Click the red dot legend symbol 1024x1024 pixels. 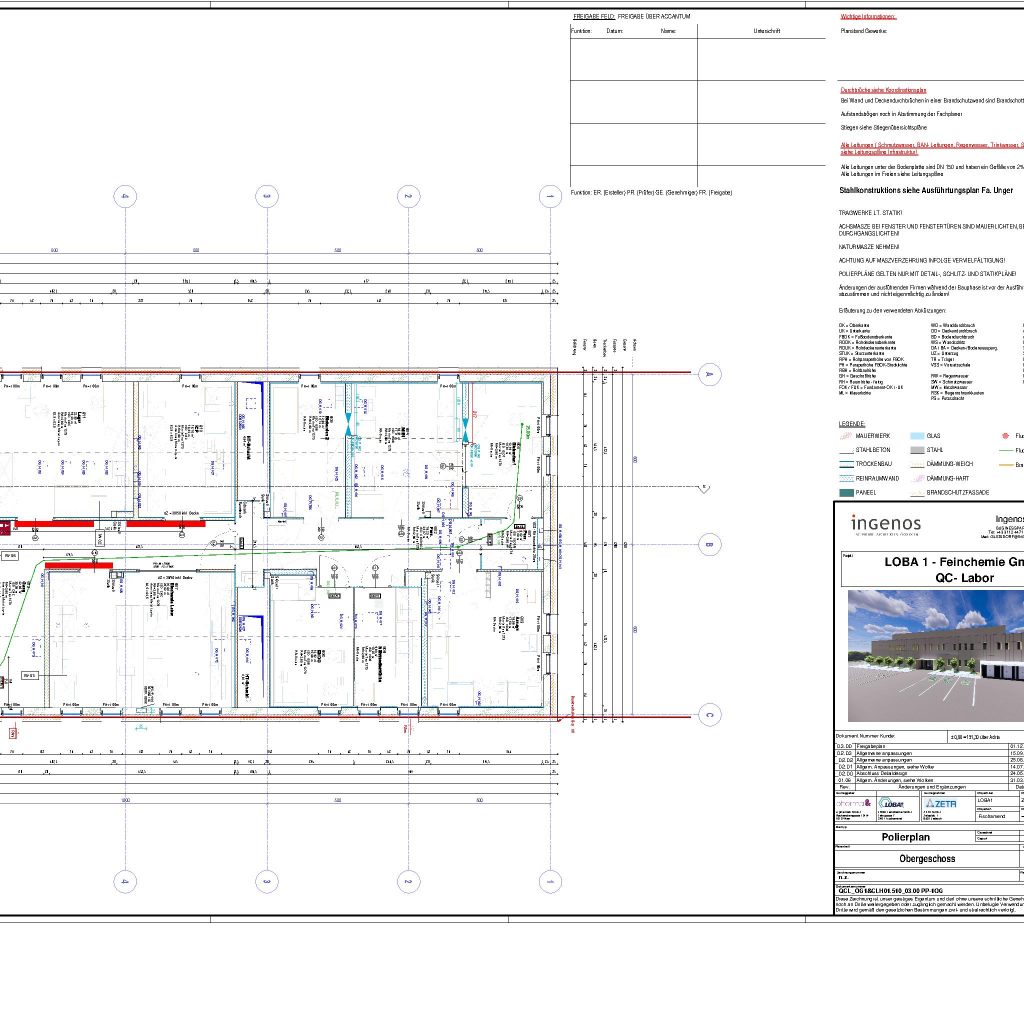(x=1005, y=436)
